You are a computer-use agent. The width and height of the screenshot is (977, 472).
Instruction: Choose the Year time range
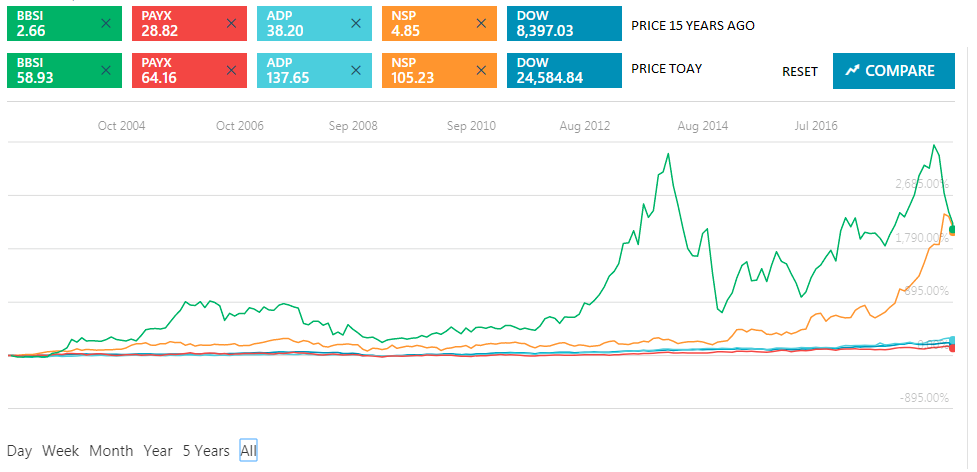158,451
